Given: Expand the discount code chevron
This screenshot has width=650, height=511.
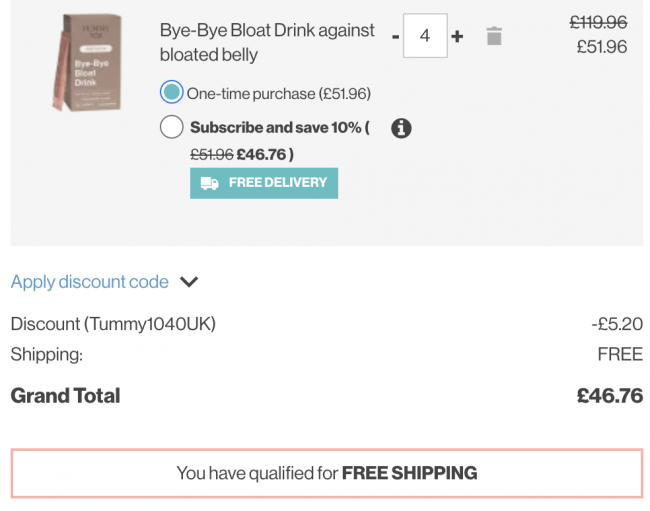Looking at the screenshot, I should [x=189, y=282].
